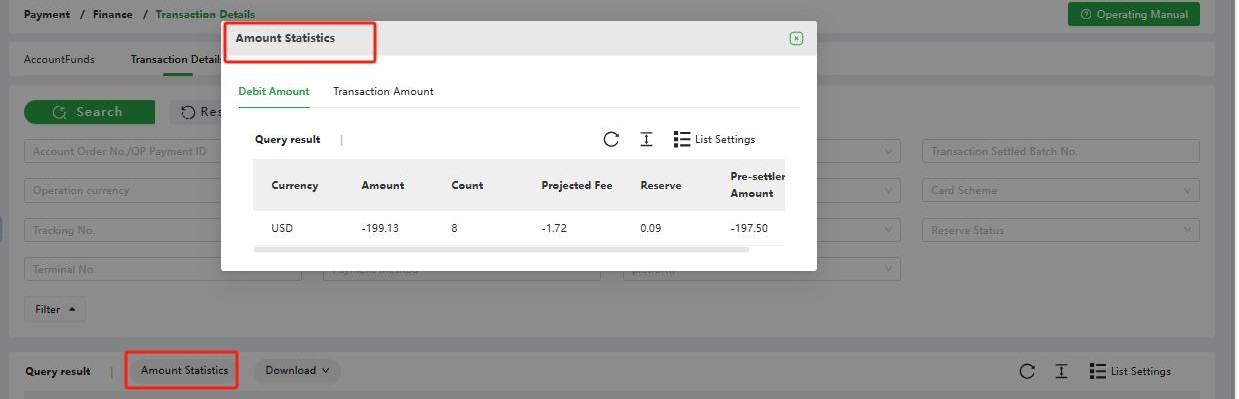
Task: Open the AccountFunds tab
Action: (x=59, y=59)
